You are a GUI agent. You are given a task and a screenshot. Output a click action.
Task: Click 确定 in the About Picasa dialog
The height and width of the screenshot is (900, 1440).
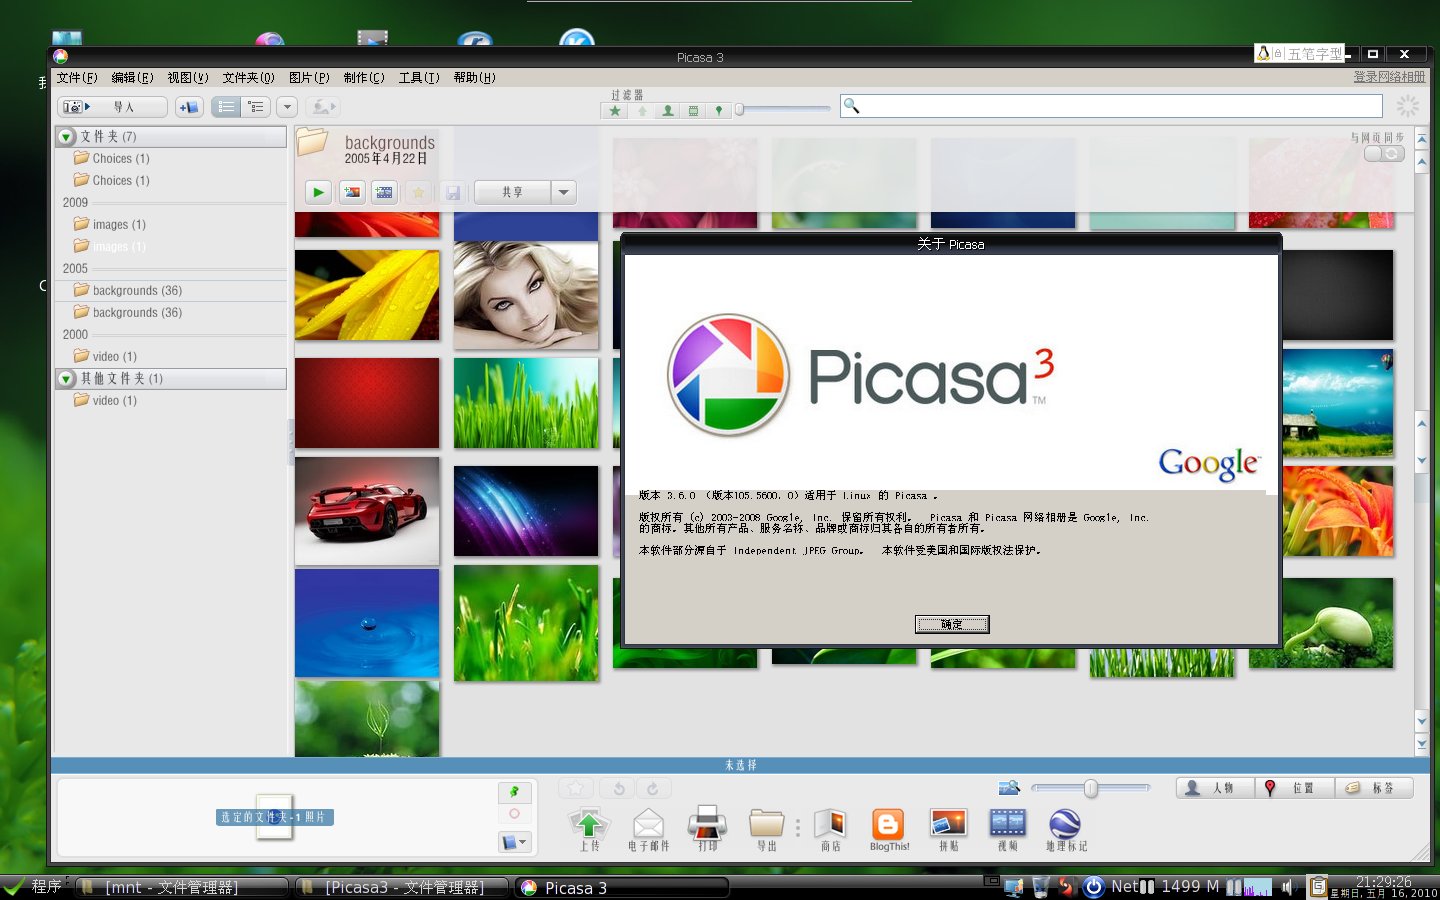tap(952, 624)
